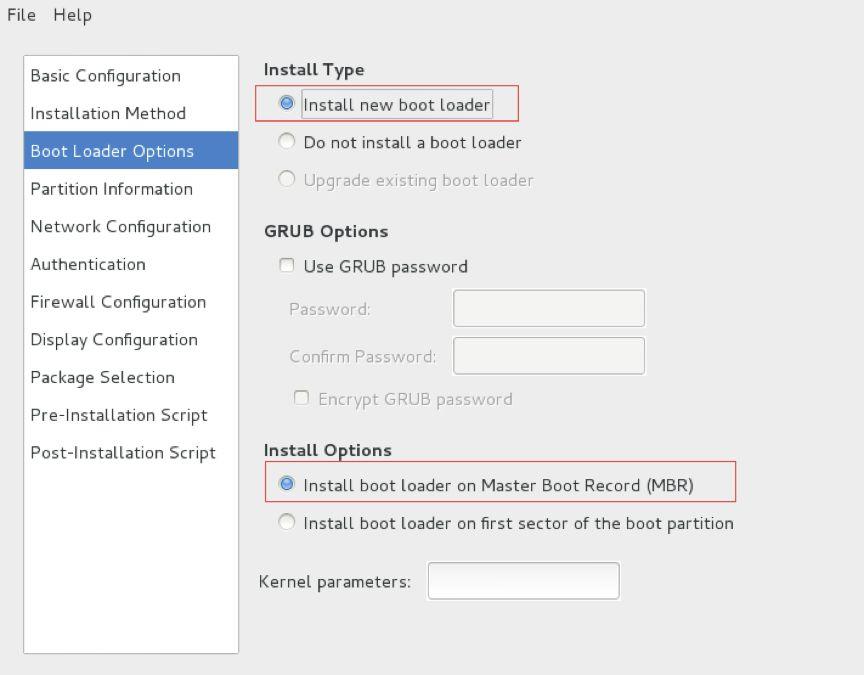This screenshot has height=675, width=864.
Task: Open Post-Installation Script section
Action: coord(123,453)
